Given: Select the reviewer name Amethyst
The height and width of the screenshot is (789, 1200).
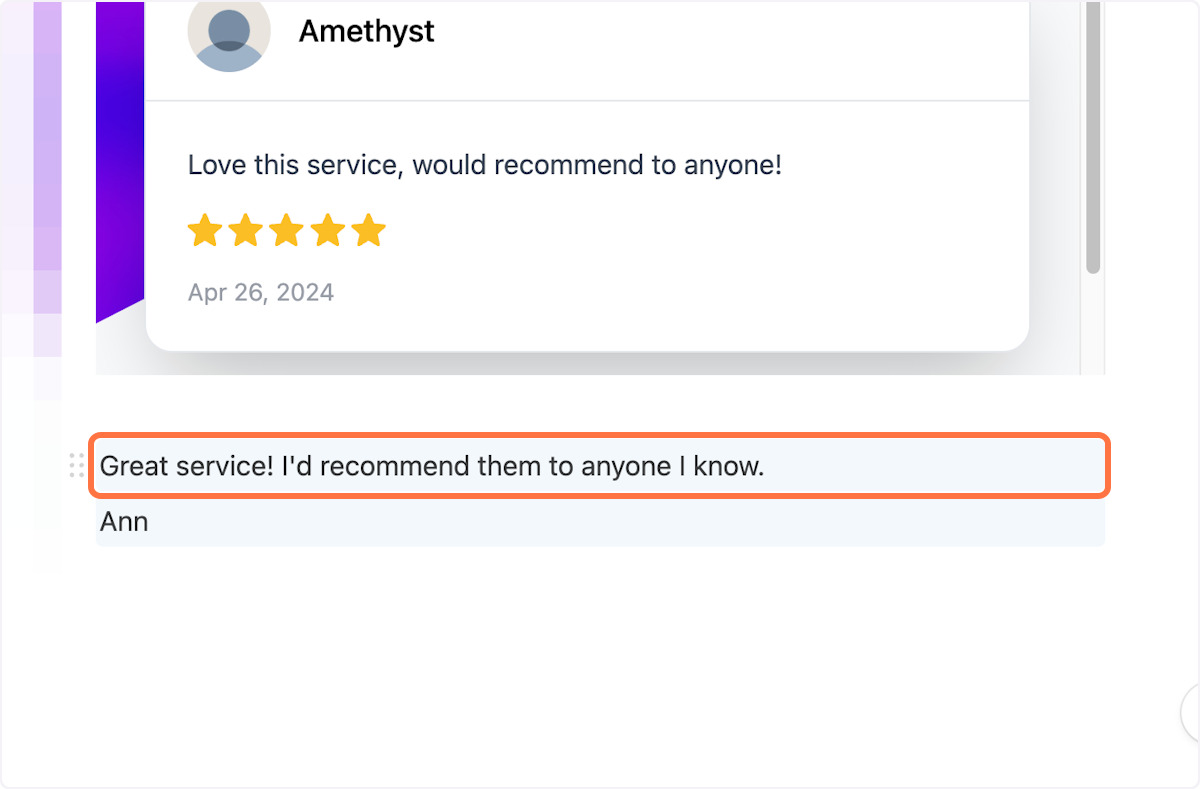Looking at the screenshot, I should (366, 31).
